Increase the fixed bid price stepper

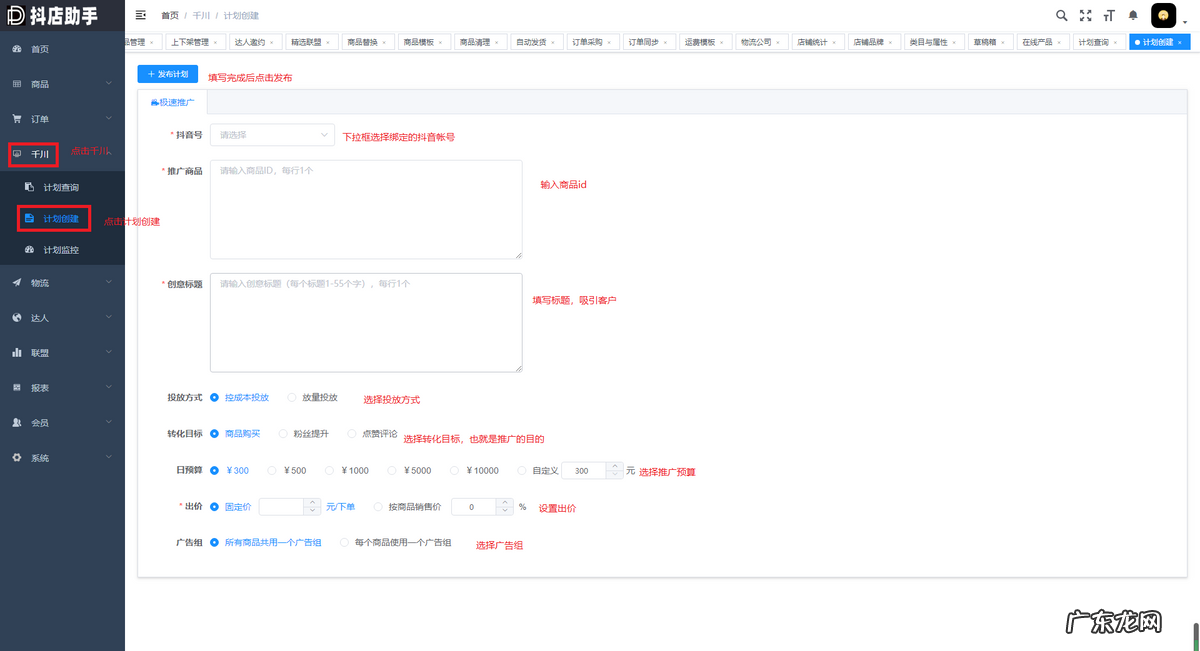tap(312, 503)
